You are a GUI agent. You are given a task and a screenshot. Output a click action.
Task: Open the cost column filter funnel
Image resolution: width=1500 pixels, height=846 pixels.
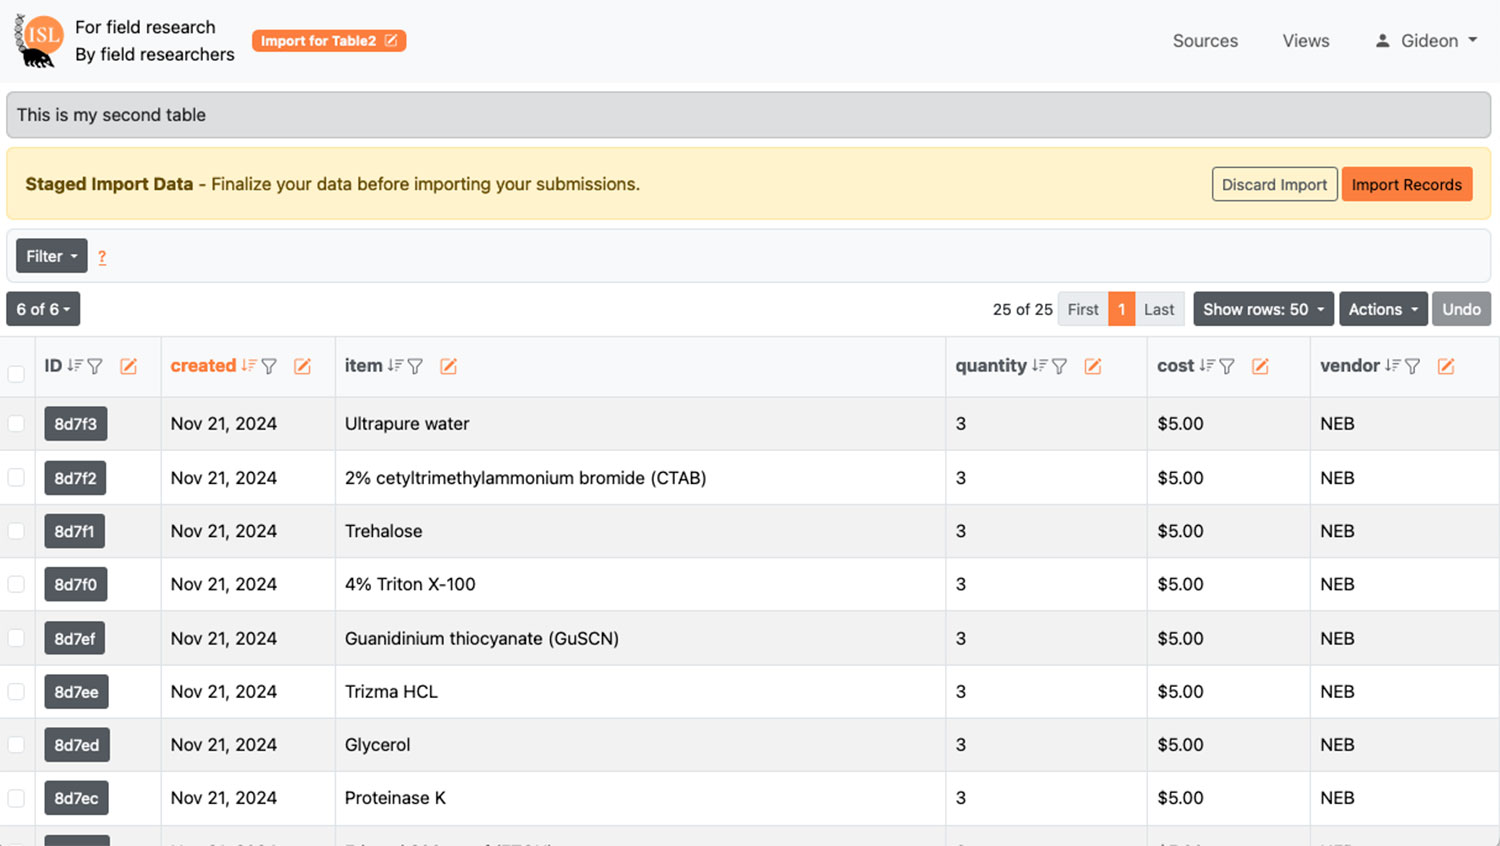pyautogui.click(x=1227, y=366)
